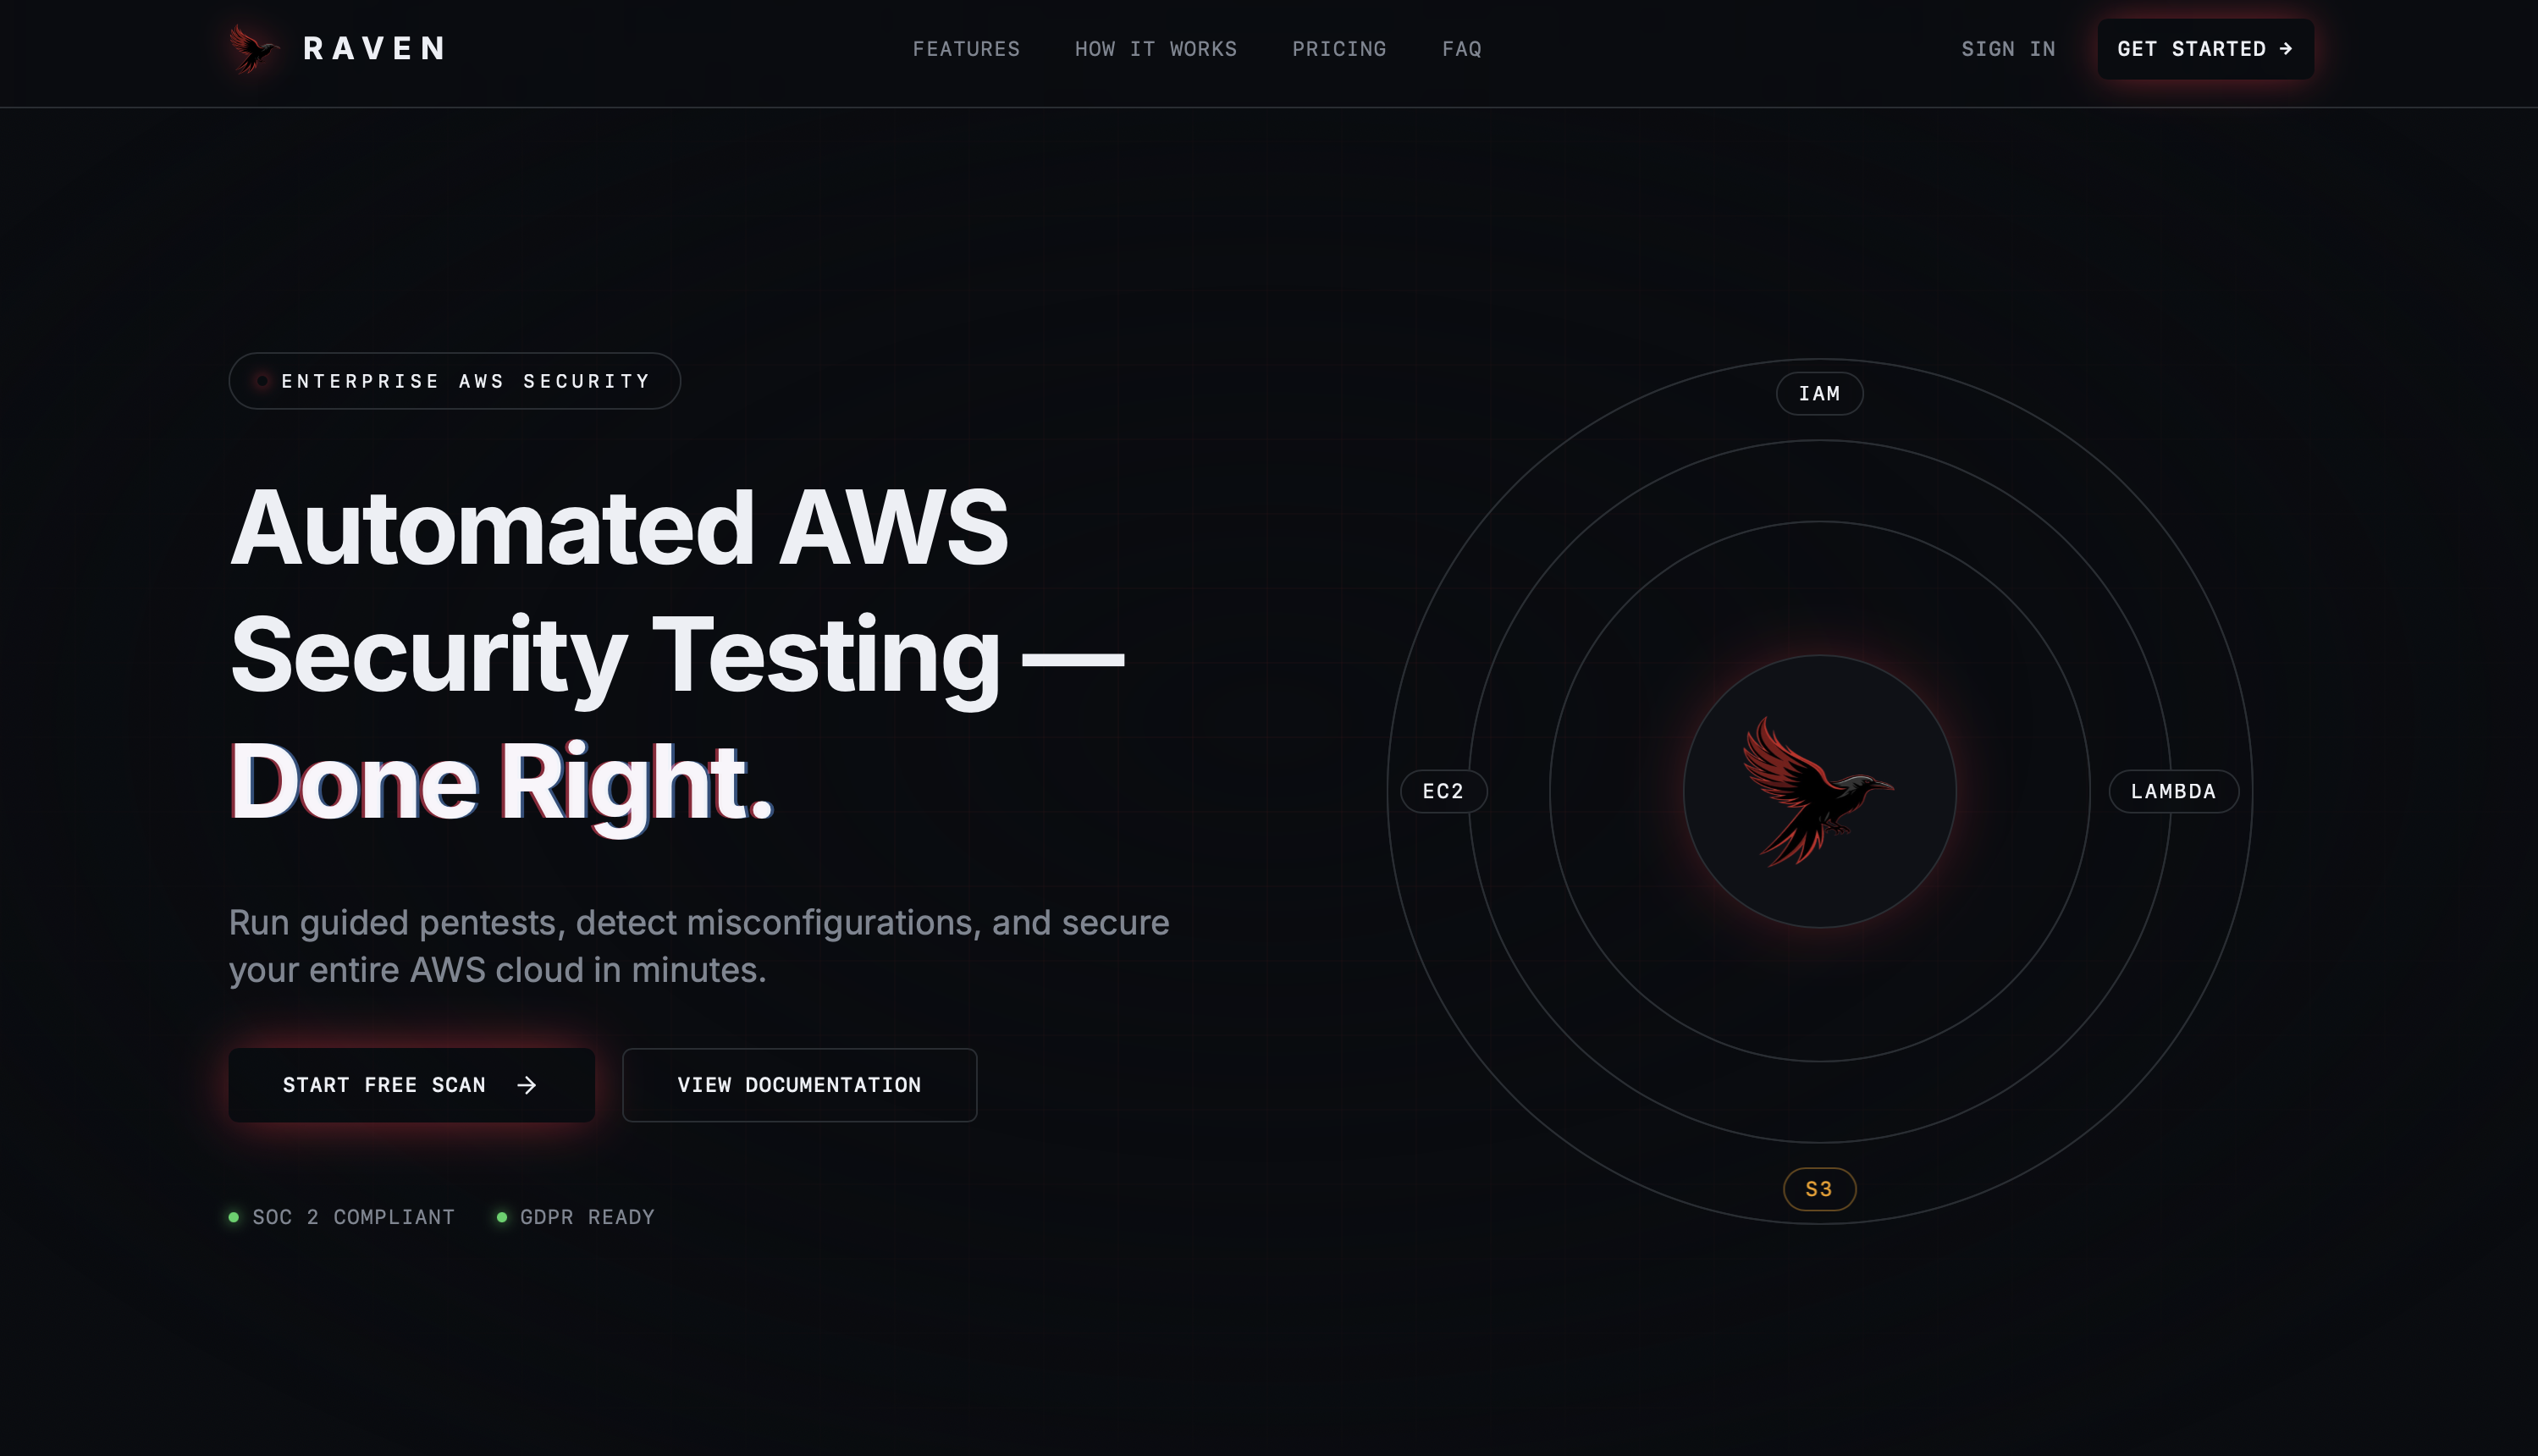2538x1456 pixels.
Task: Click the Start Free Scan button
Action: coord(412,1085)
